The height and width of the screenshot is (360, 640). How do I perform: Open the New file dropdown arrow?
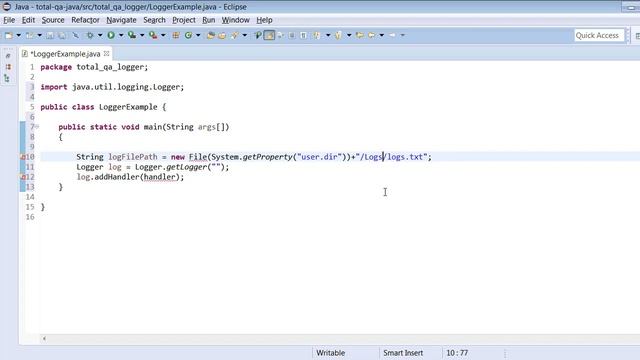tap(18, 36)
